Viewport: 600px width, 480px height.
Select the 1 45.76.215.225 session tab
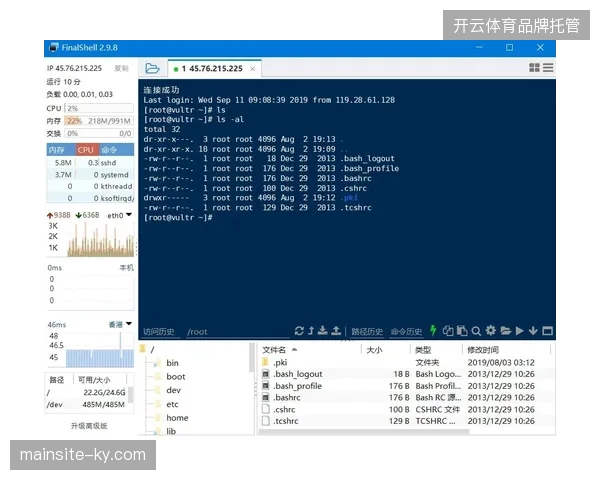click(215, 69)
